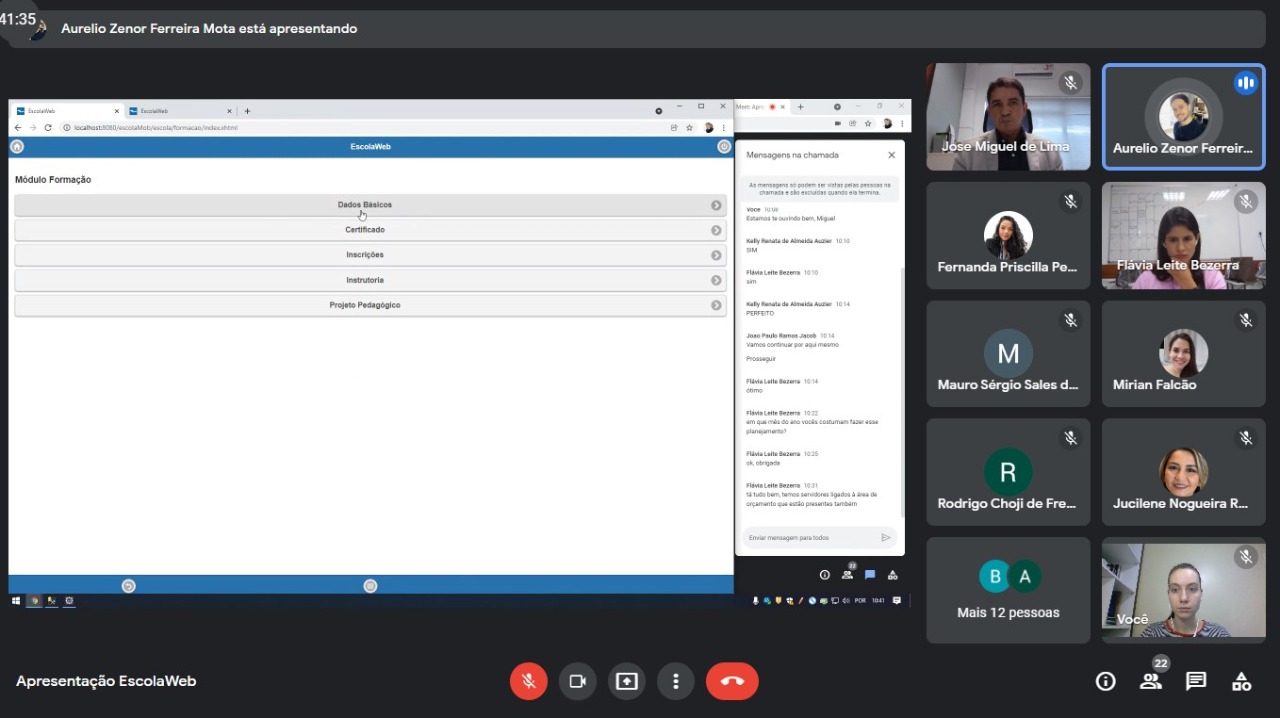The width and height of the screenshot is (1280, 718).
Task: Unmute the microphone
Action: point(529,681)
